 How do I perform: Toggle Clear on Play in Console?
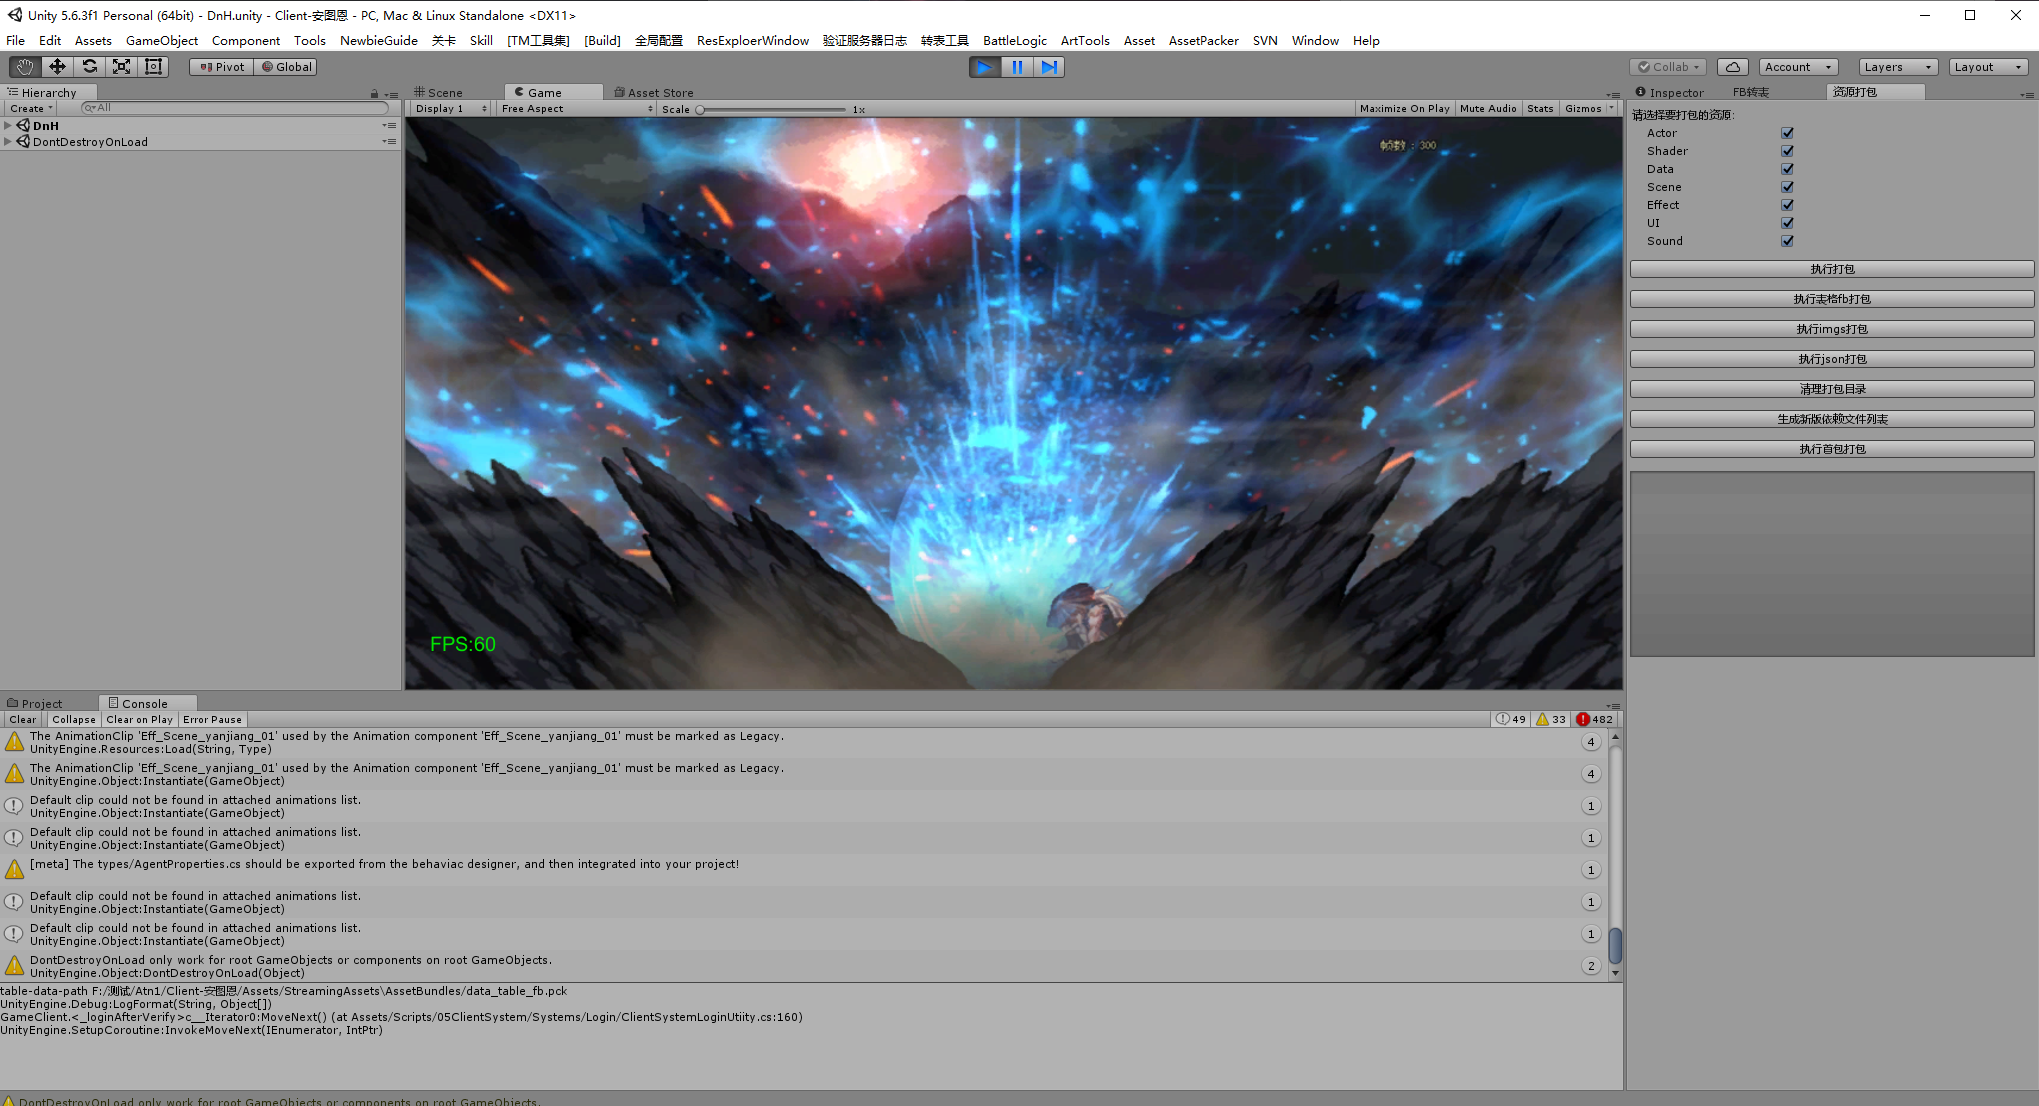point(139,719)
